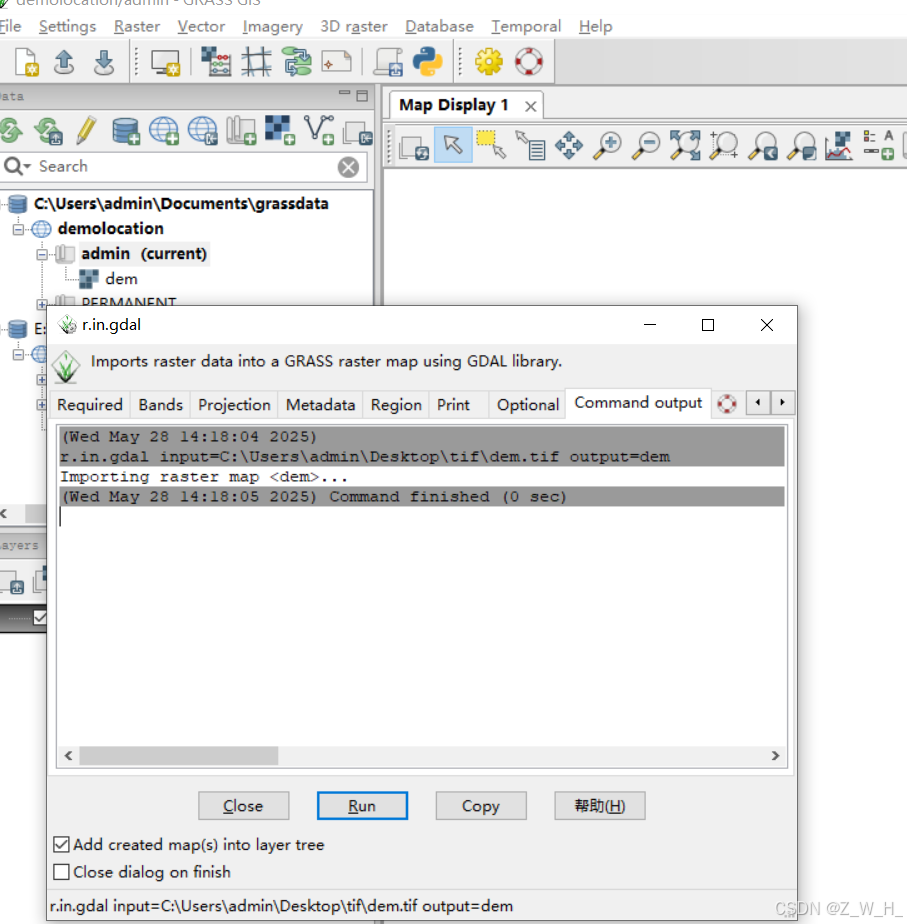This screenshot has width=907, height=924.
Task: Close the Map Display 1 tab
Action: [x=530, y=107]
